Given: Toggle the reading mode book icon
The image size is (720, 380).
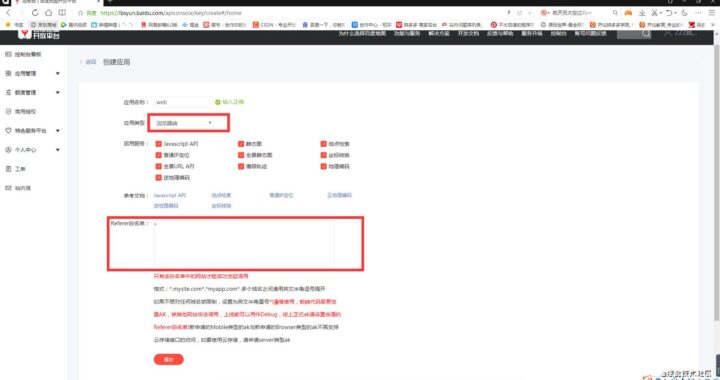Looking at the screenshot, I should 62,13.
